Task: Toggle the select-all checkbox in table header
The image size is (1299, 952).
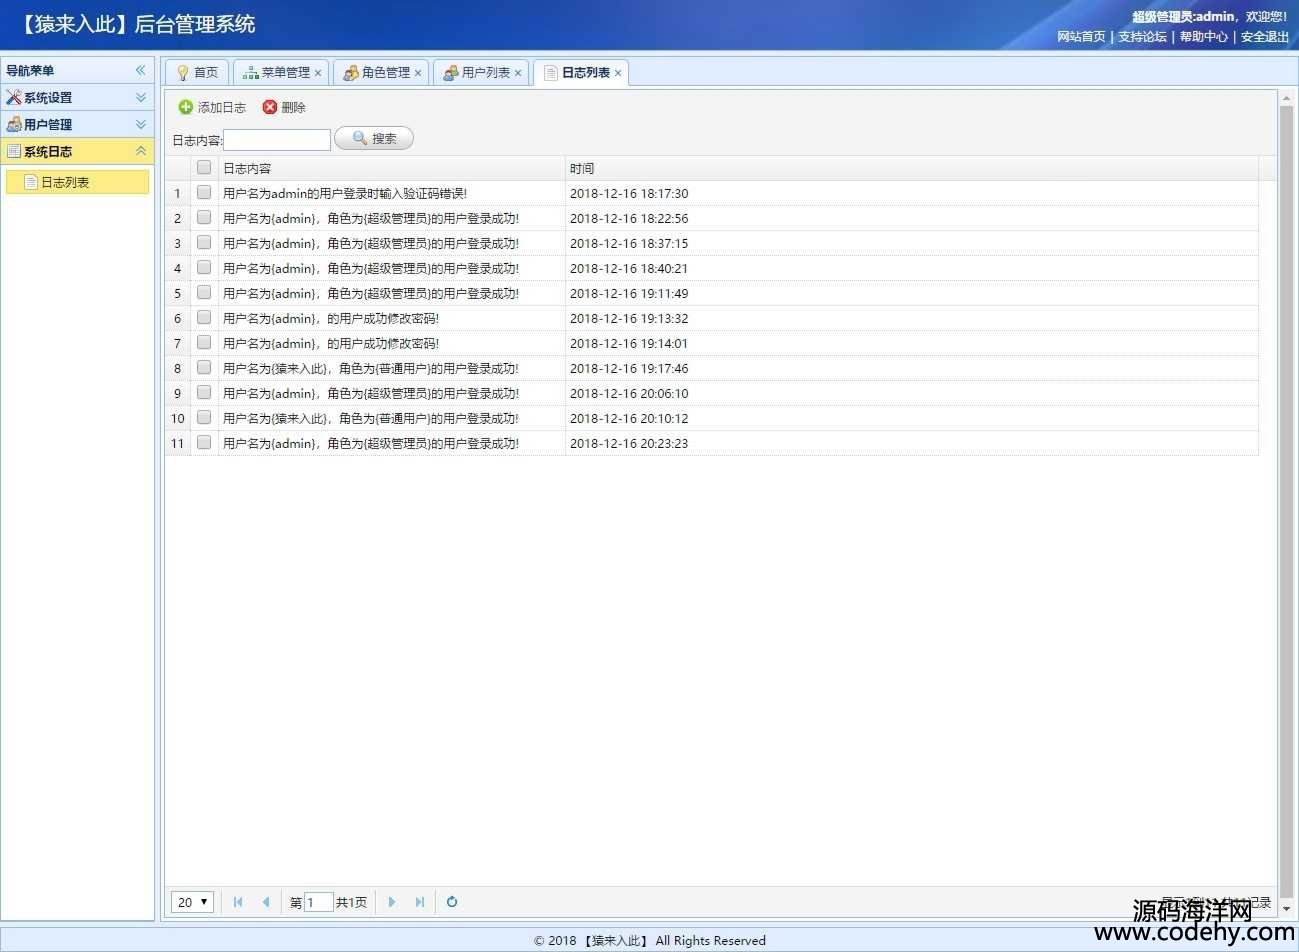Action: [204, 167]
